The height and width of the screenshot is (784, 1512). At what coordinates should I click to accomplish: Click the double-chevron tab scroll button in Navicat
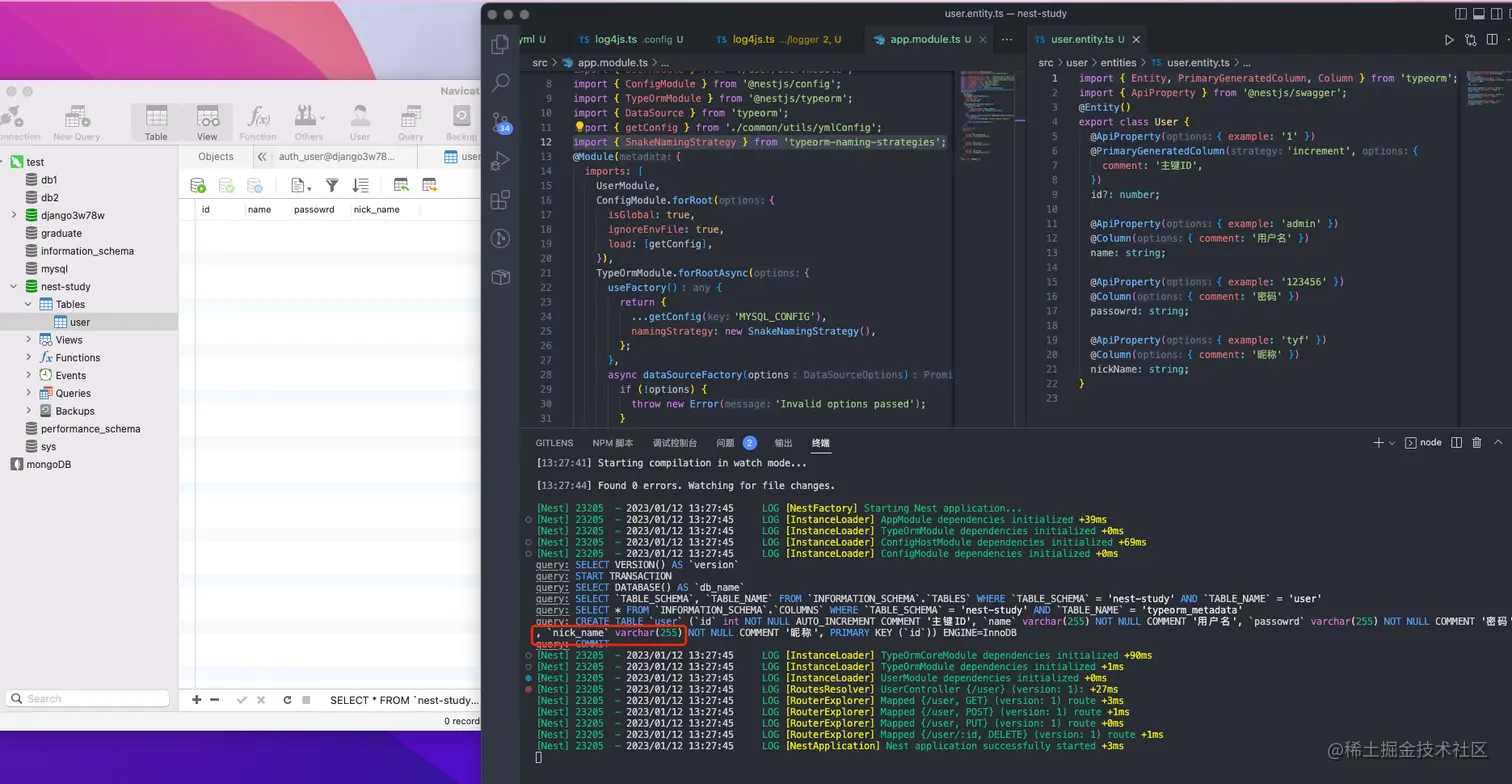(262, 156)
